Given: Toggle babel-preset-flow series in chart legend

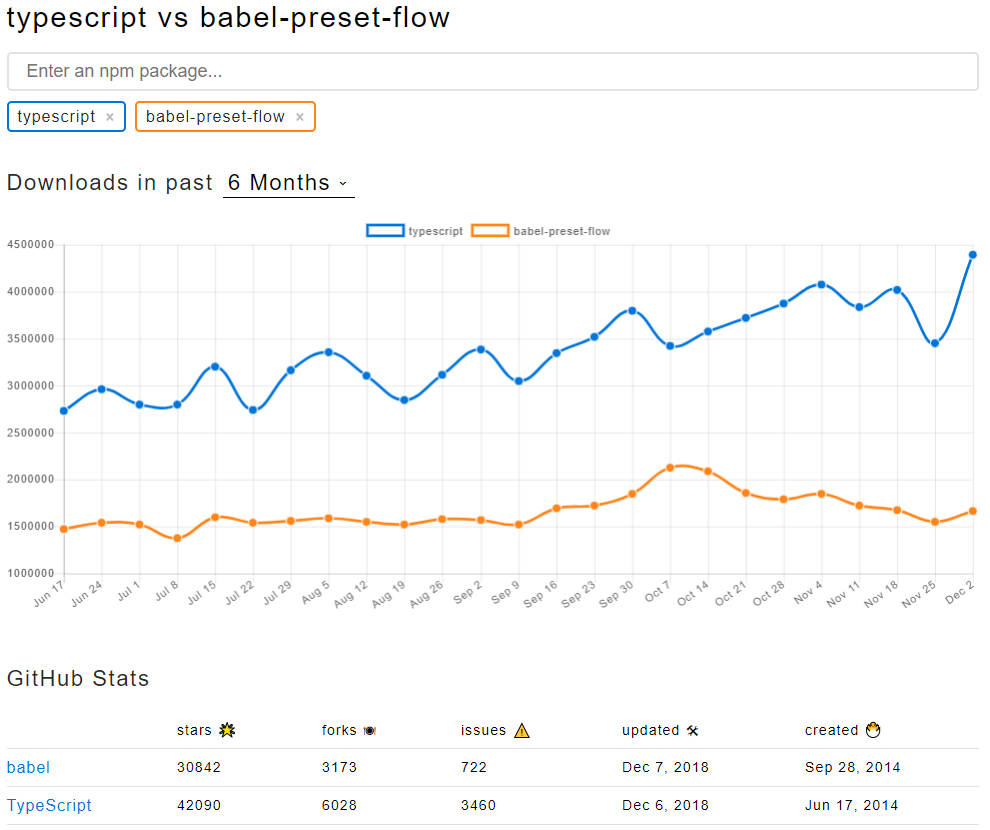Looking at the screenshot, I should coord(561,231).
